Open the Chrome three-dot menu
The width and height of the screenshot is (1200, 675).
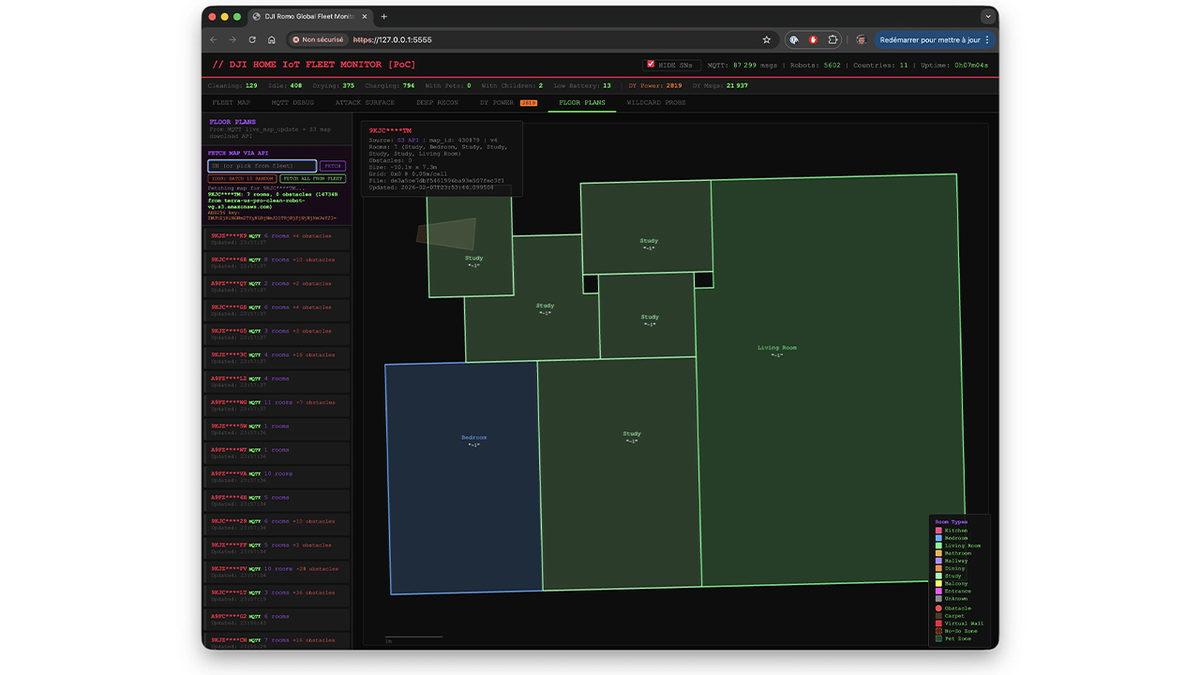point(987,40)
